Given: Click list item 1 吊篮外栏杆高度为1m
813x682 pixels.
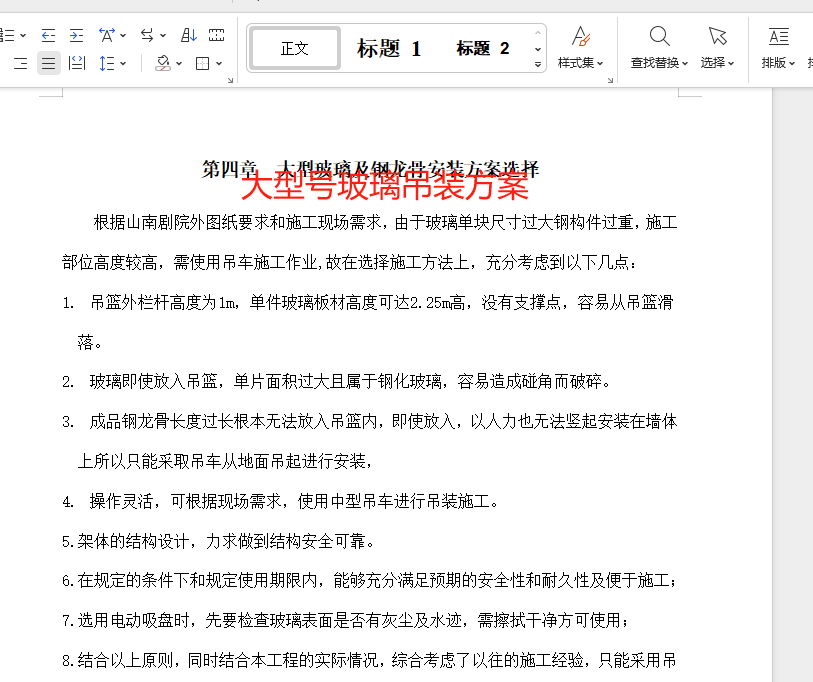Looking at the screenshot, I should click(x=368, y=302).
